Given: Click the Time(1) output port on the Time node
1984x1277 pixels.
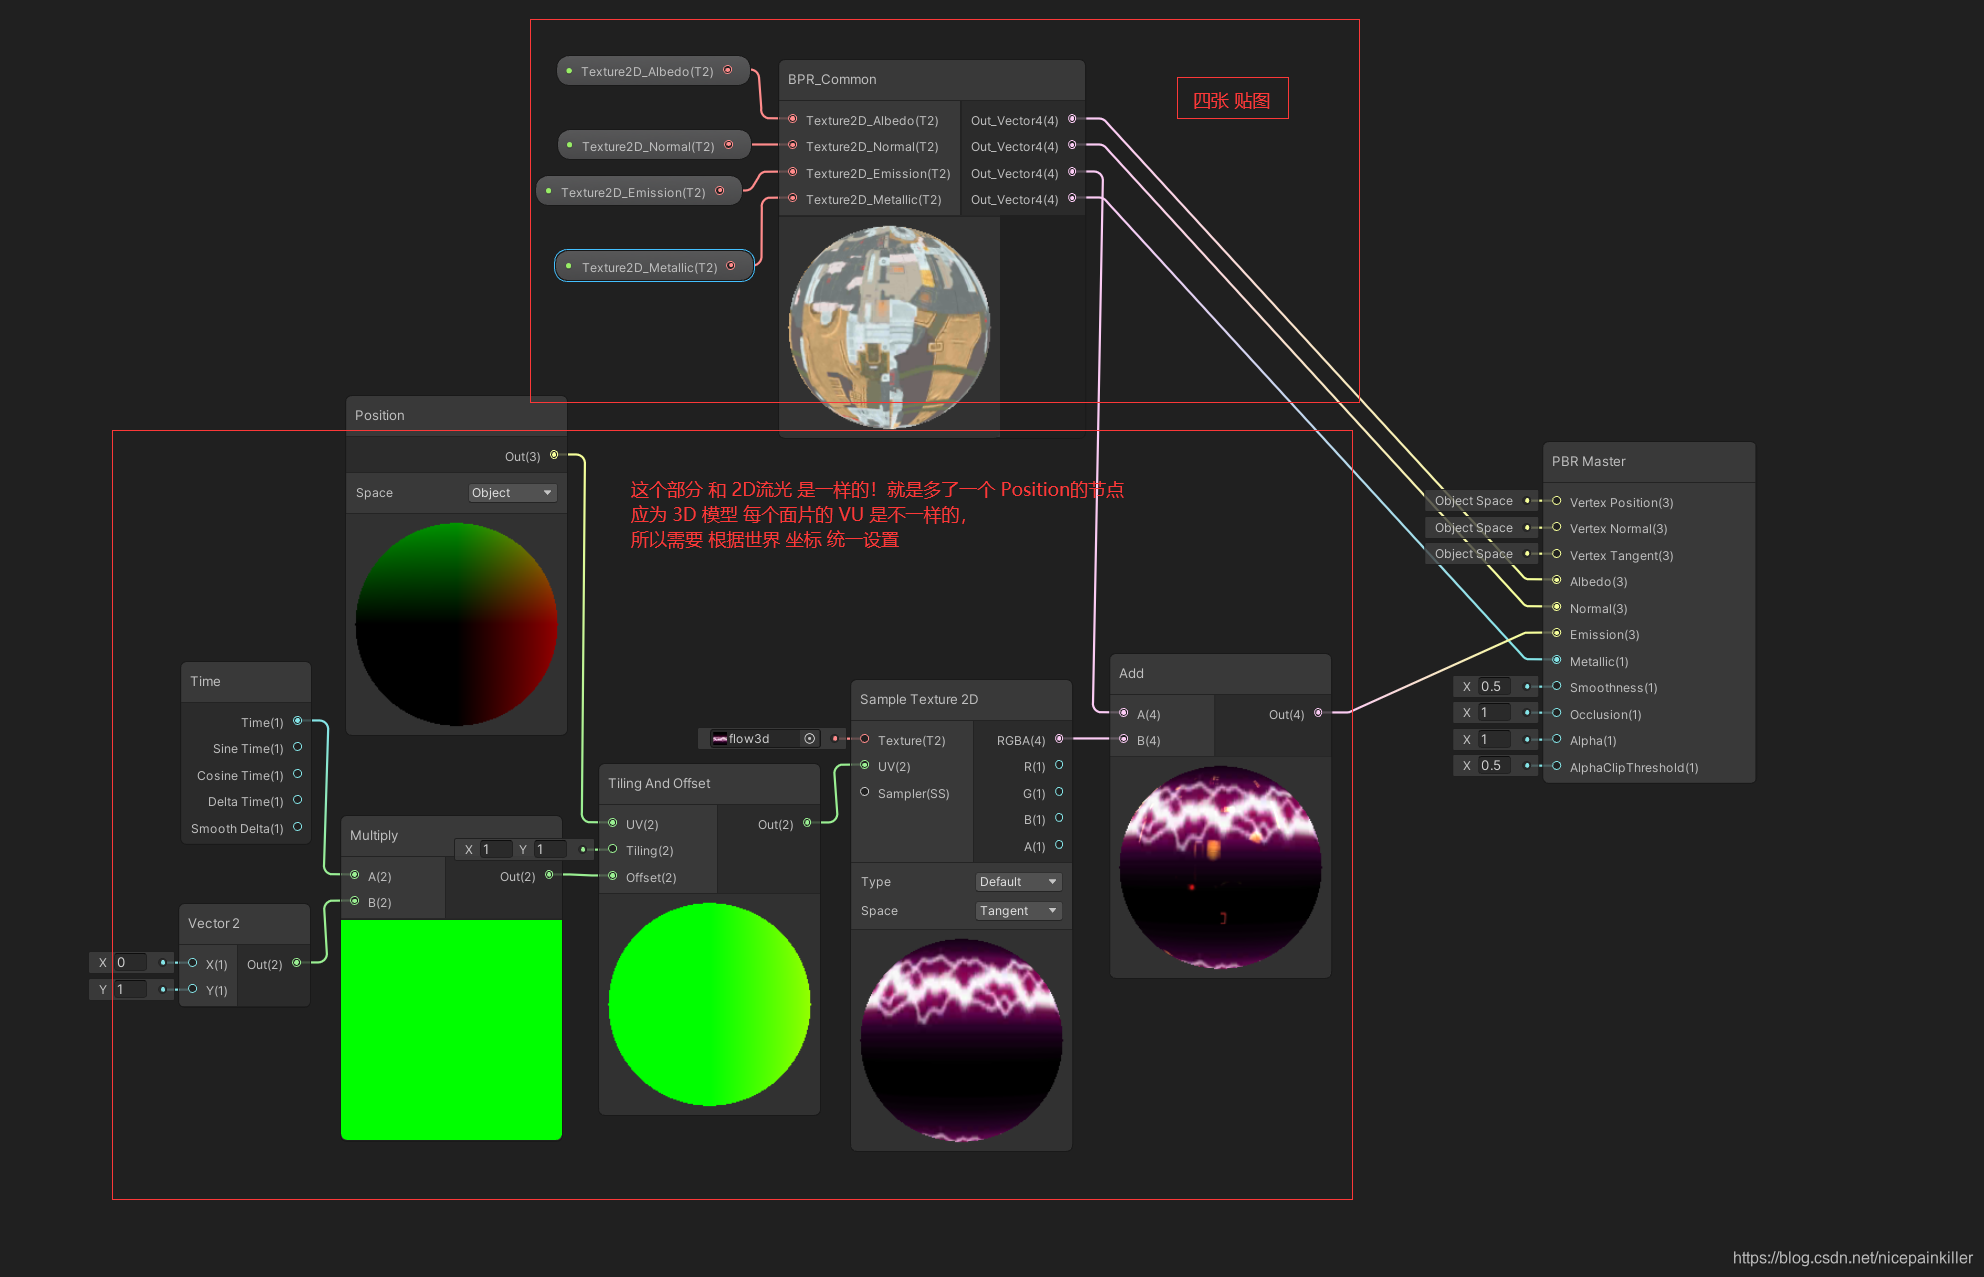Looking at the screenshot, I should 296,721.
